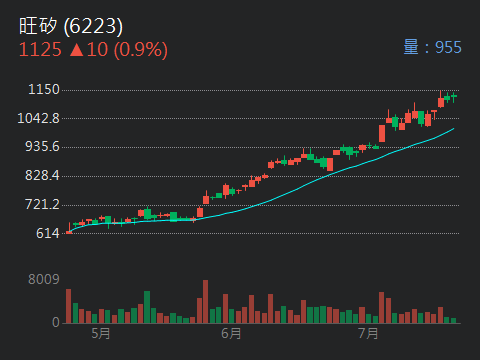Viewport: 480px width, 360px height.
Task: Click the 721.2 price axis label
Action: (42, 204)
